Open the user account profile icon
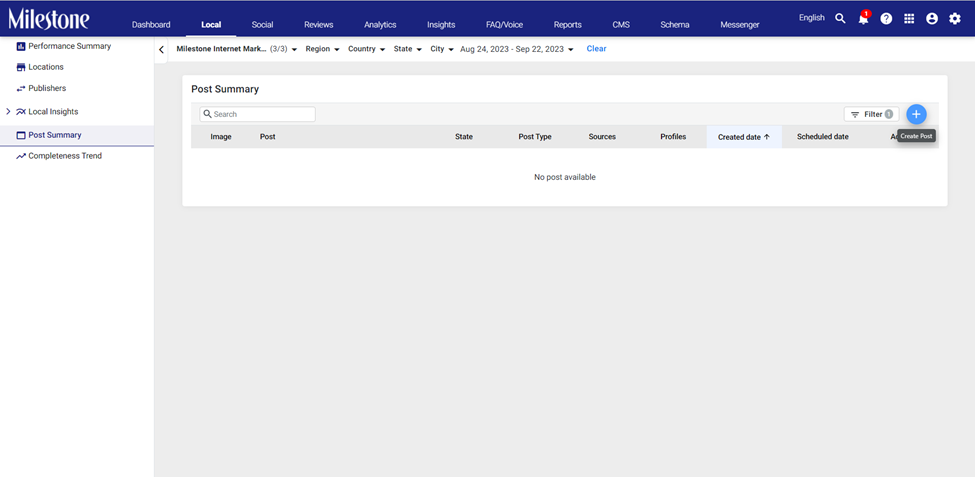 click(x=931, y=19)
